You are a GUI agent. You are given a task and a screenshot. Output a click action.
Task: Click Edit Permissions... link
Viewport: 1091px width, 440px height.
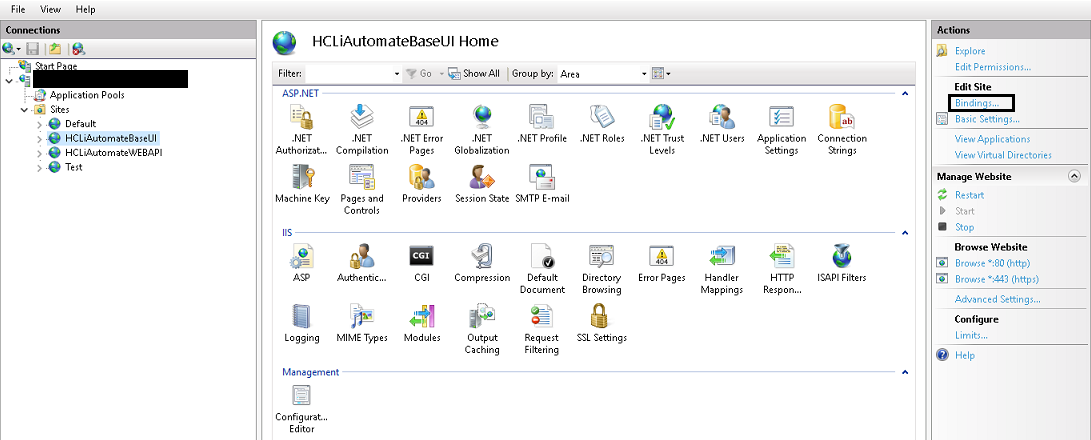993,67
